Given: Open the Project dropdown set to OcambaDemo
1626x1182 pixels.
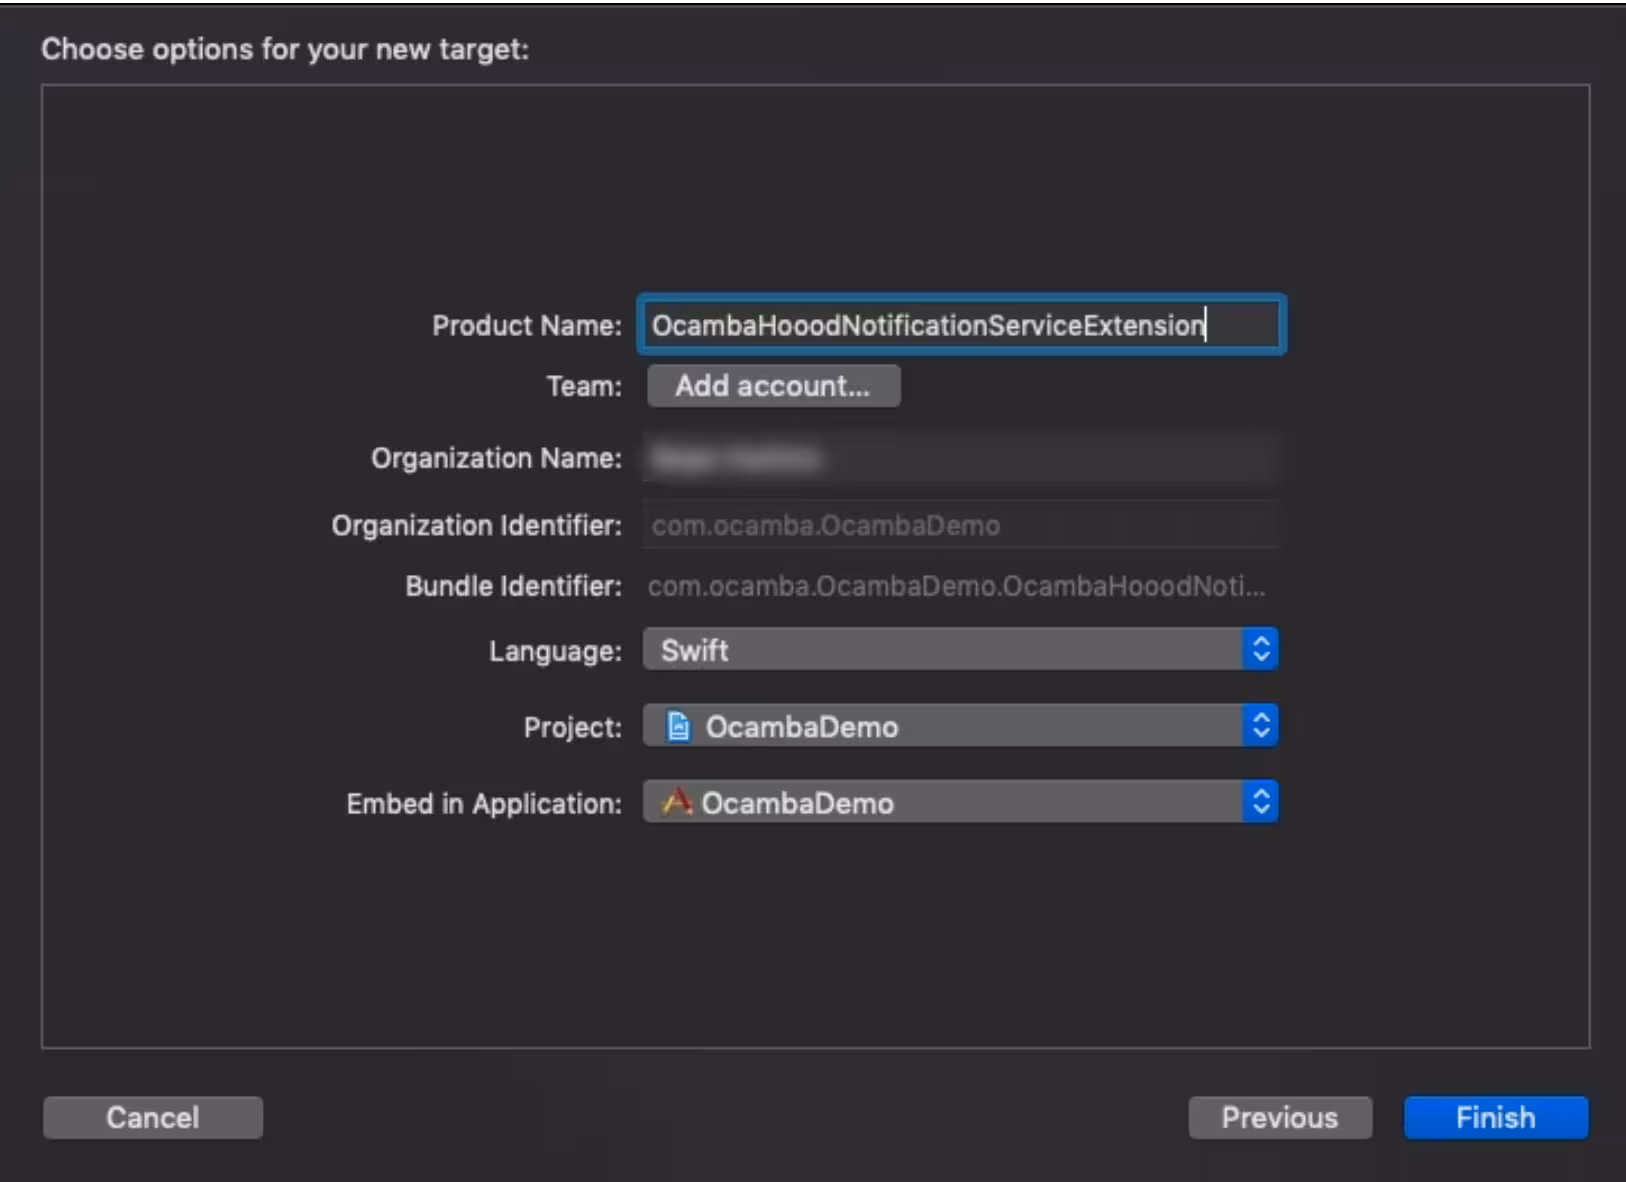Looking at the screenshot, I should tap(950, 726).
